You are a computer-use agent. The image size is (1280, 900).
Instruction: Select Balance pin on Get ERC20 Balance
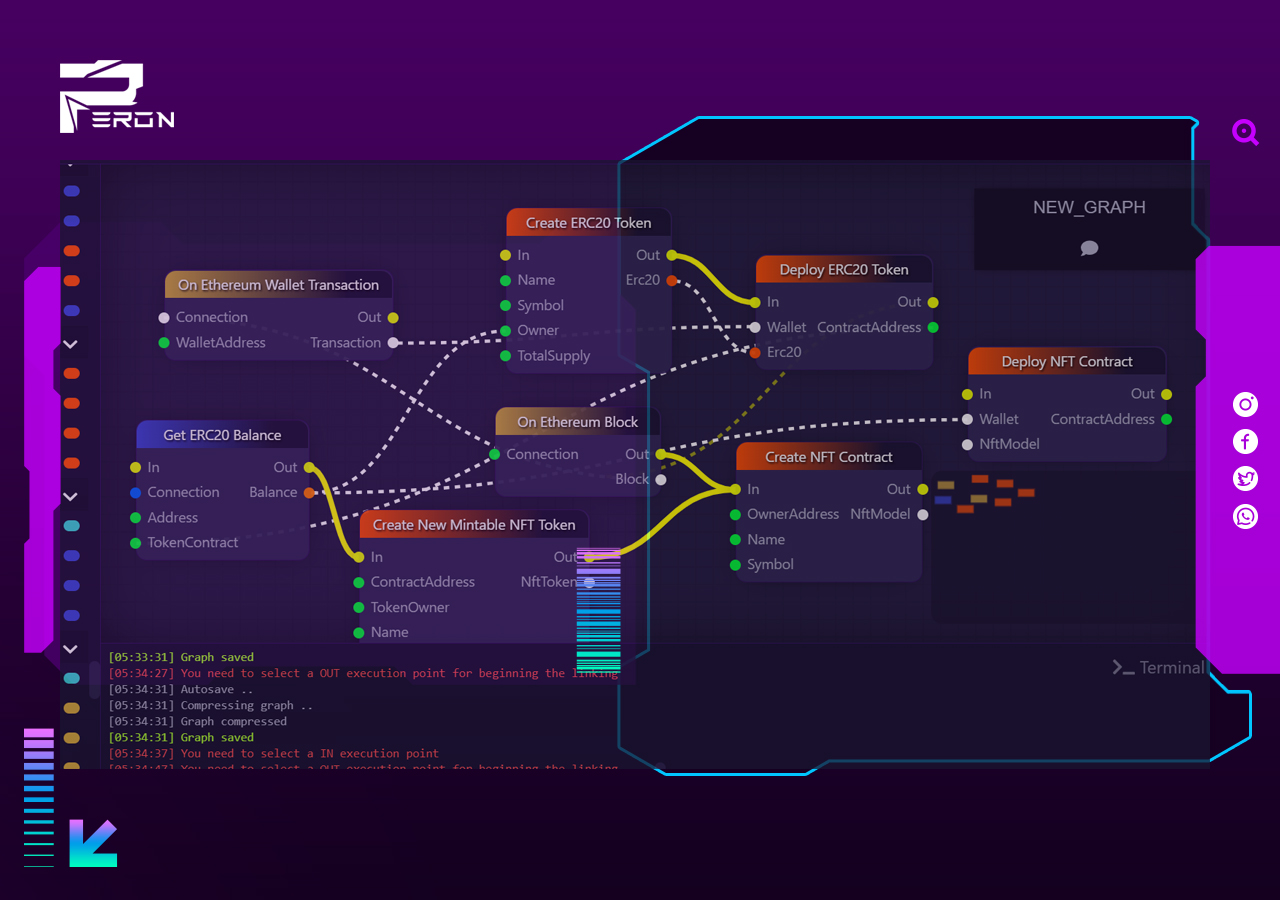[309, 493]
